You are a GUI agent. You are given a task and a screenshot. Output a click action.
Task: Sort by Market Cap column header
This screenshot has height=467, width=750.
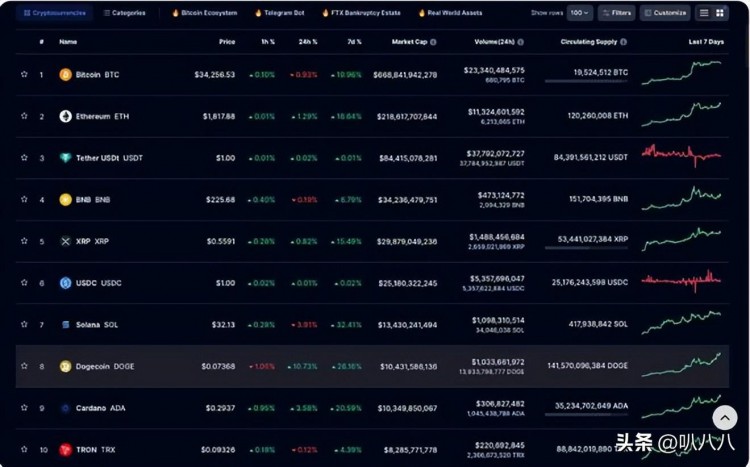pos(409,42)
